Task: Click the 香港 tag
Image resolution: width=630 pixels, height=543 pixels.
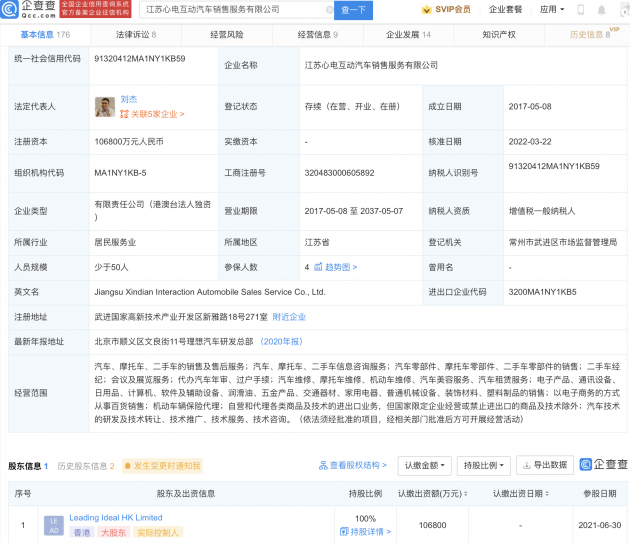Action: coord(82,533)
